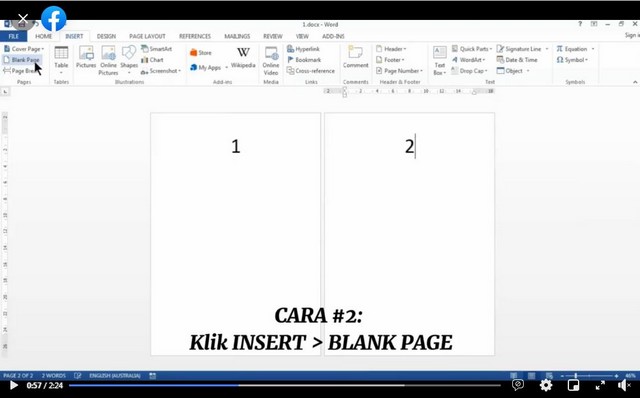Play the video
640x398 pixels.
click(x=13, y=385)
